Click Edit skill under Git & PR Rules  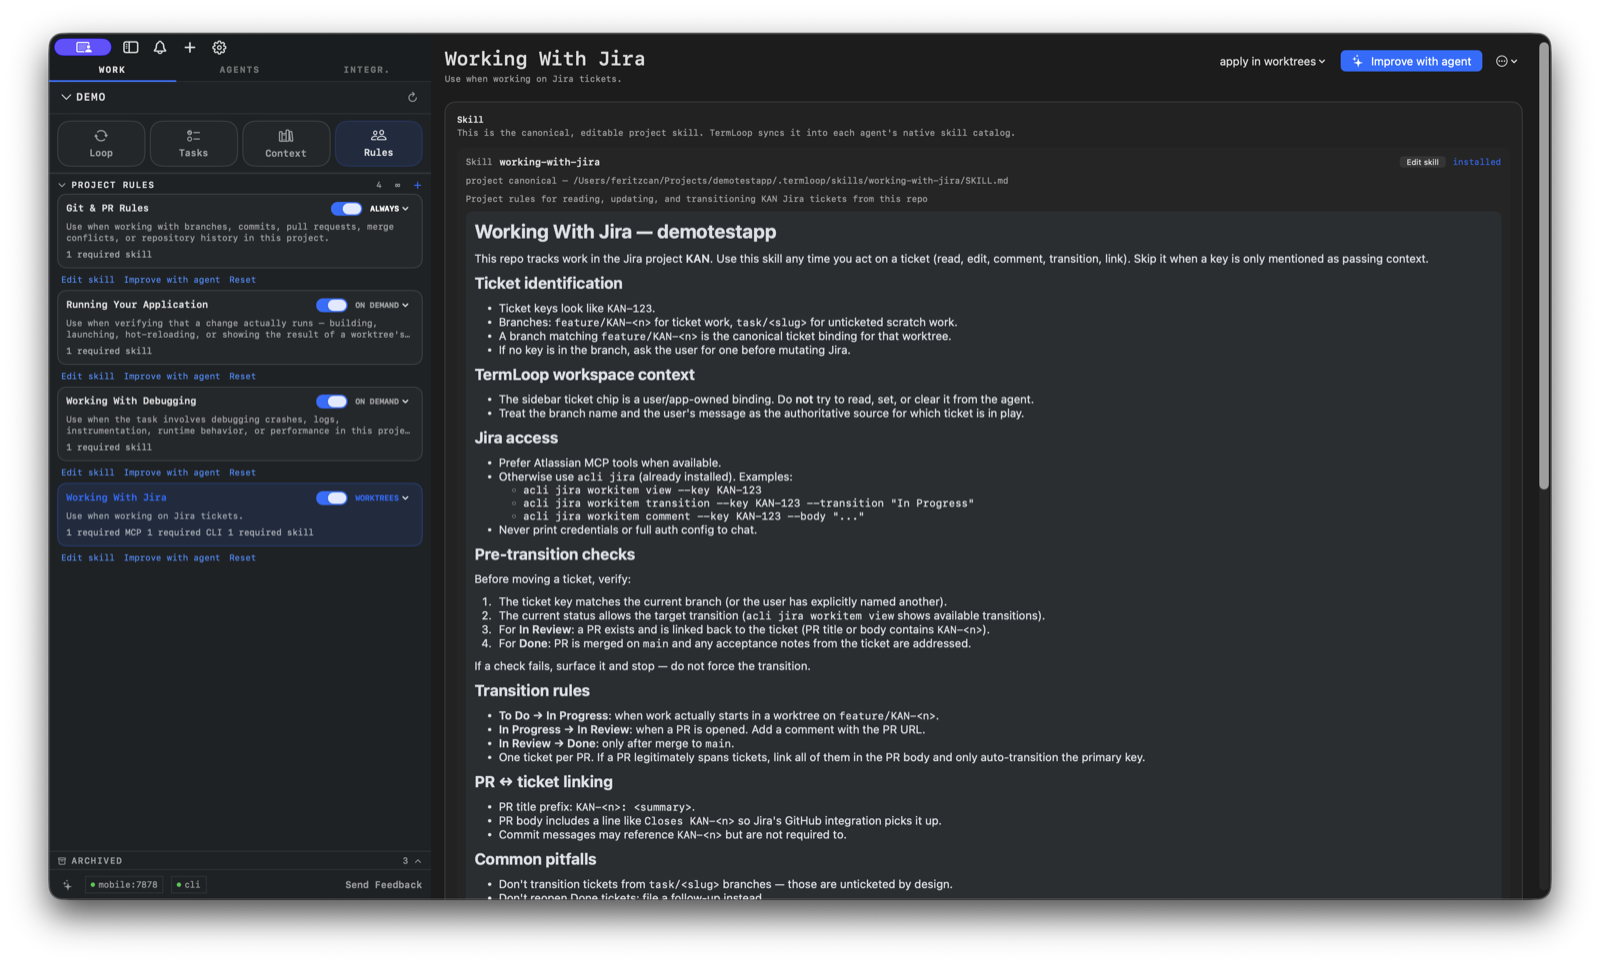88,280
